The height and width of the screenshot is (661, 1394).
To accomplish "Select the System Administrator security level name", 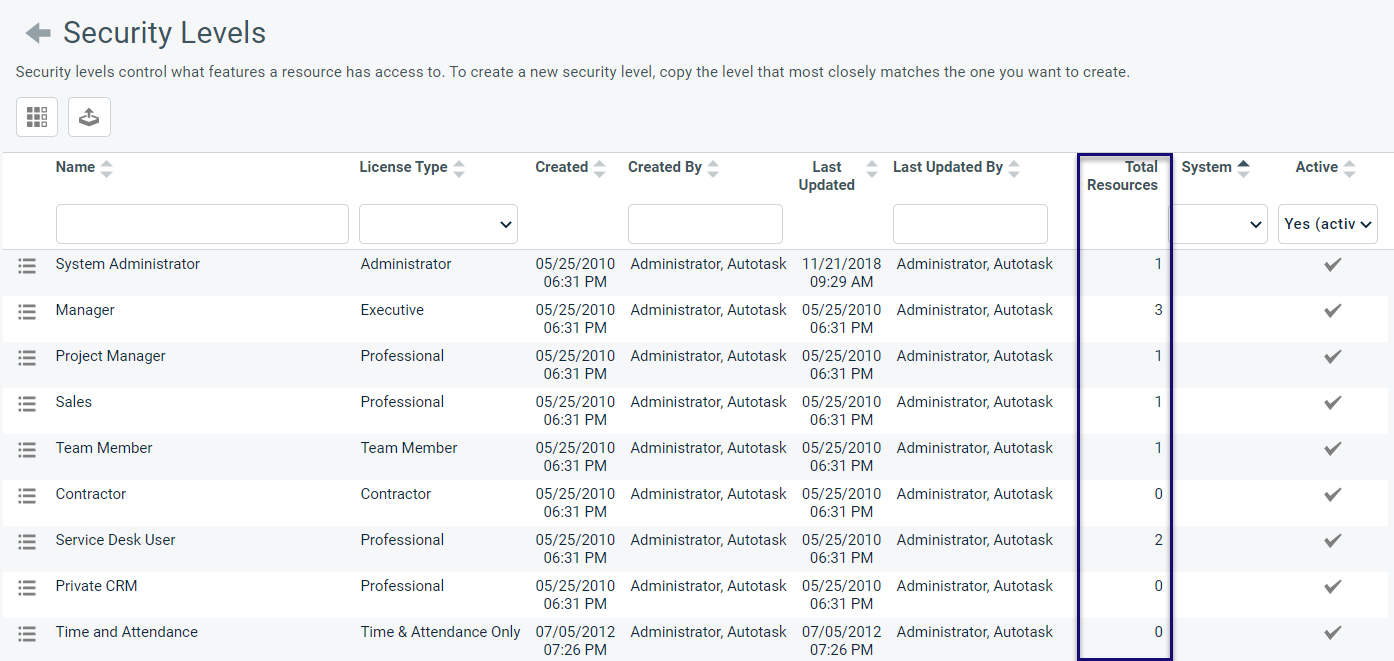I will tap(127, 264).
